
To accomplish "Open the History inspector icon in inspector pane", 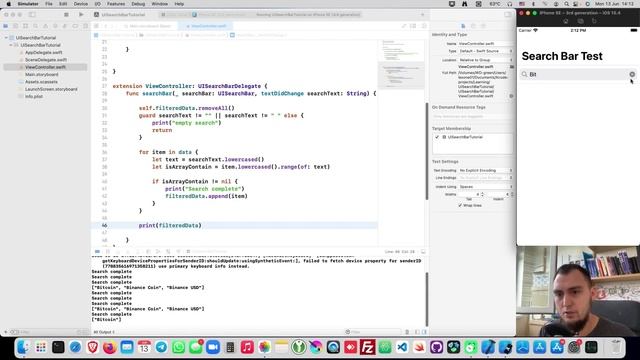I will (x=473, y=26).
